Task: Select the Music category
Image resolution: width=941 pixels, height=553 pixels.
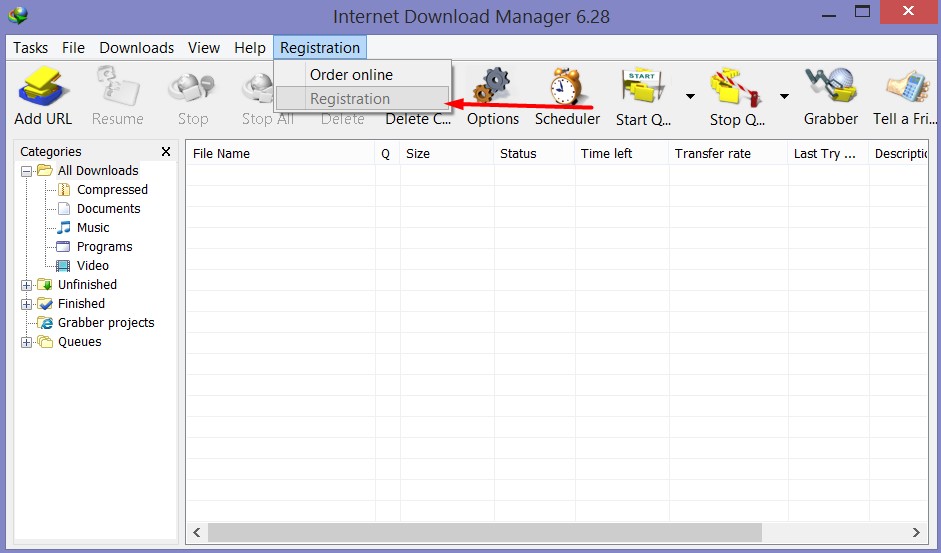Action: (x=93, y=228)
